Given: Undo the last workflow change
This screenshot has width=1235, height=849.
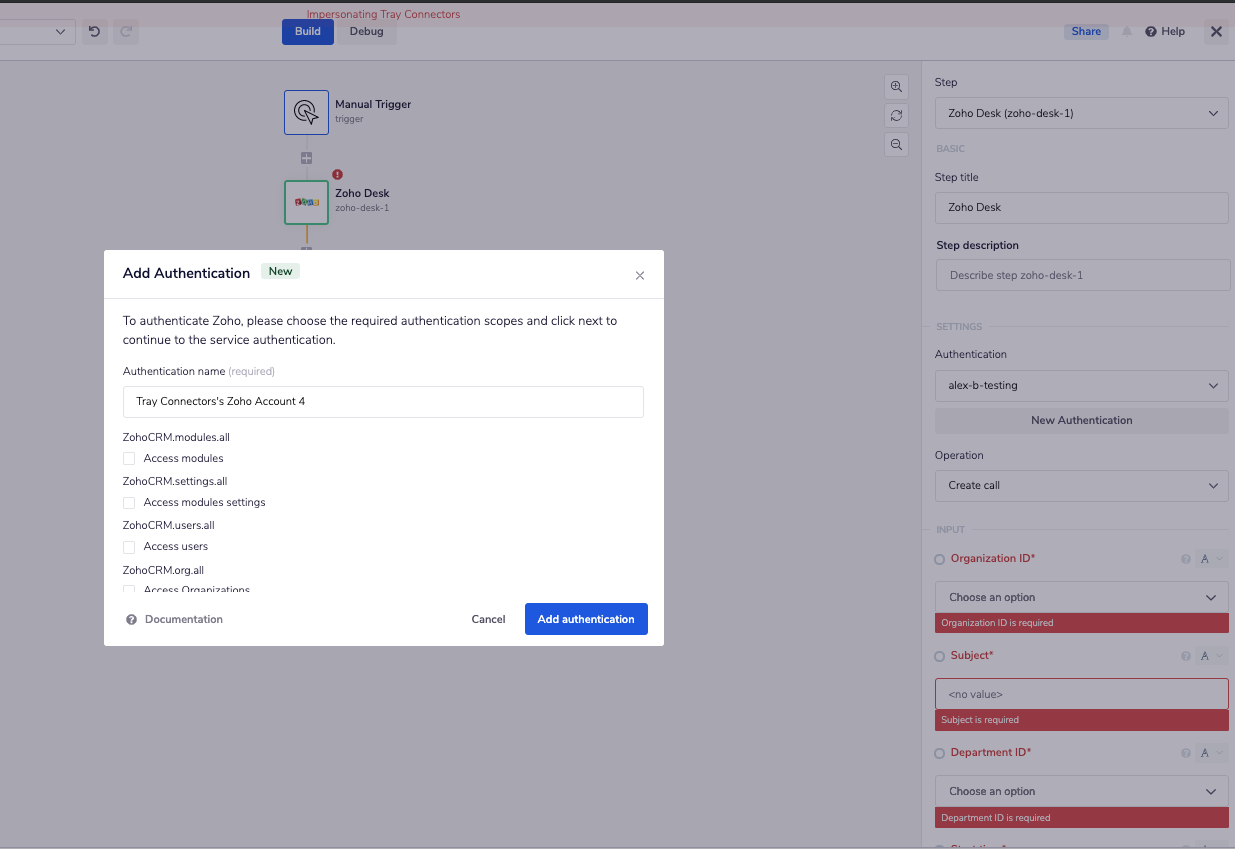Looking at the screenshot, I should pos(94,31).
